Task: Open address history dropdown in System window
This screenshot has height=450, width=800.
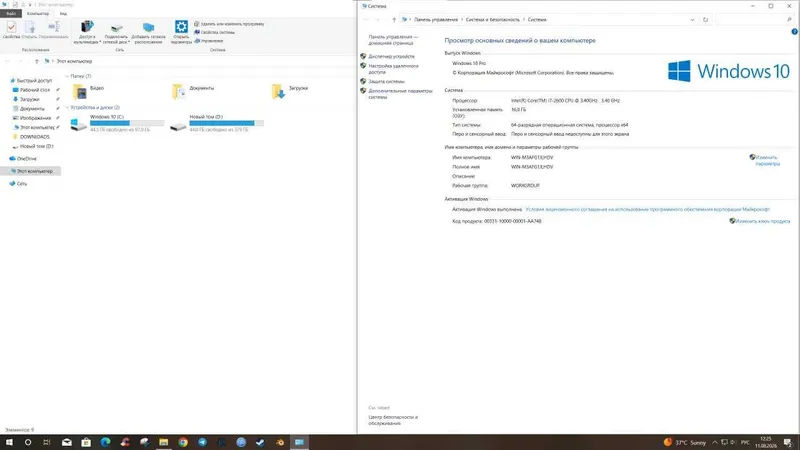Action: (692, 20)
